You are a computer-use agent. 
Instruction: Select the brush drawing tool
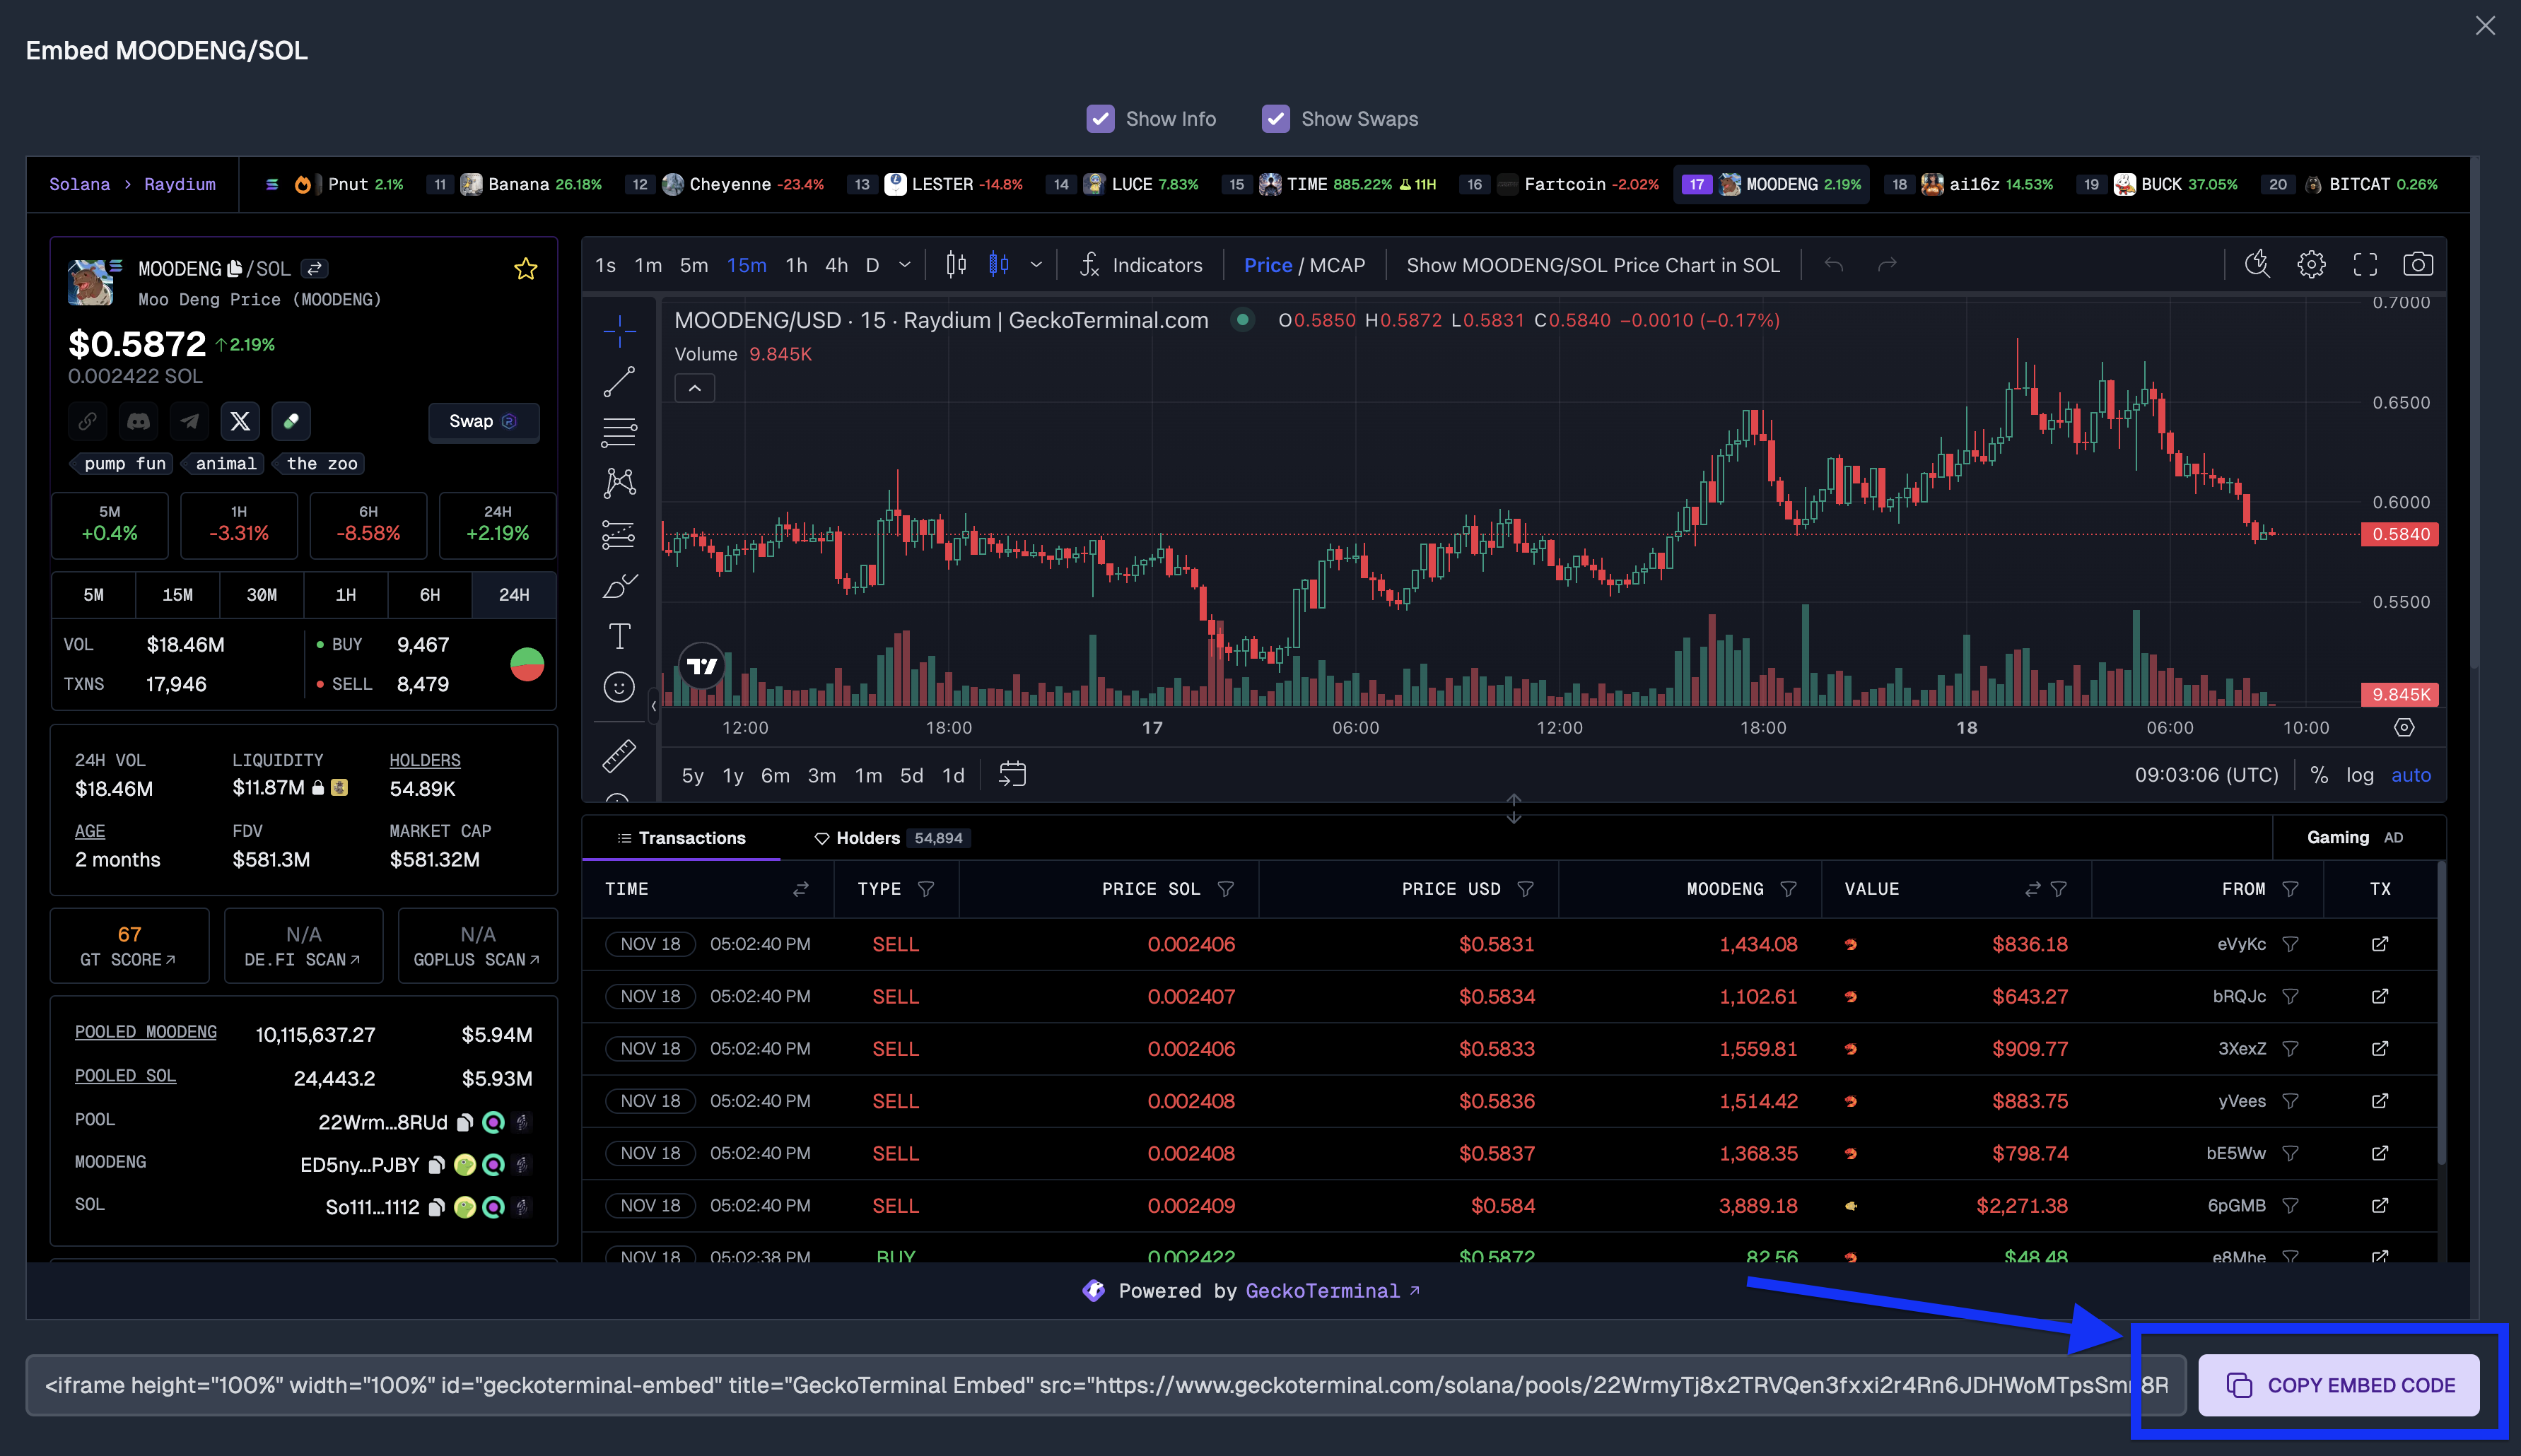619,585
